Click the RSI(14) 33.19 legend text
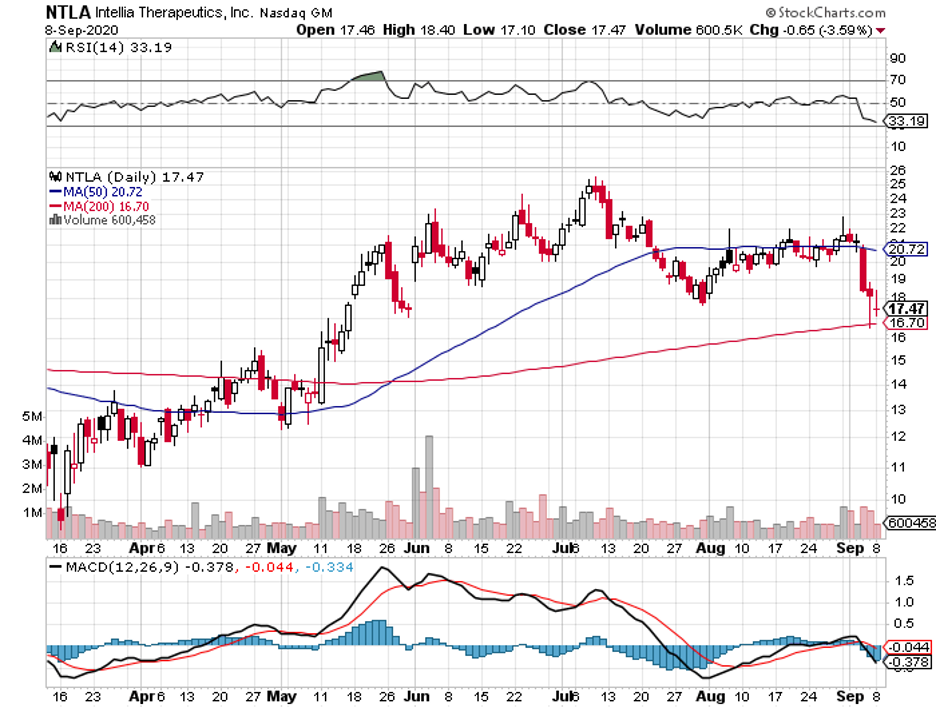Viewport: 936px width, 708px height. (x=118, y=47)
